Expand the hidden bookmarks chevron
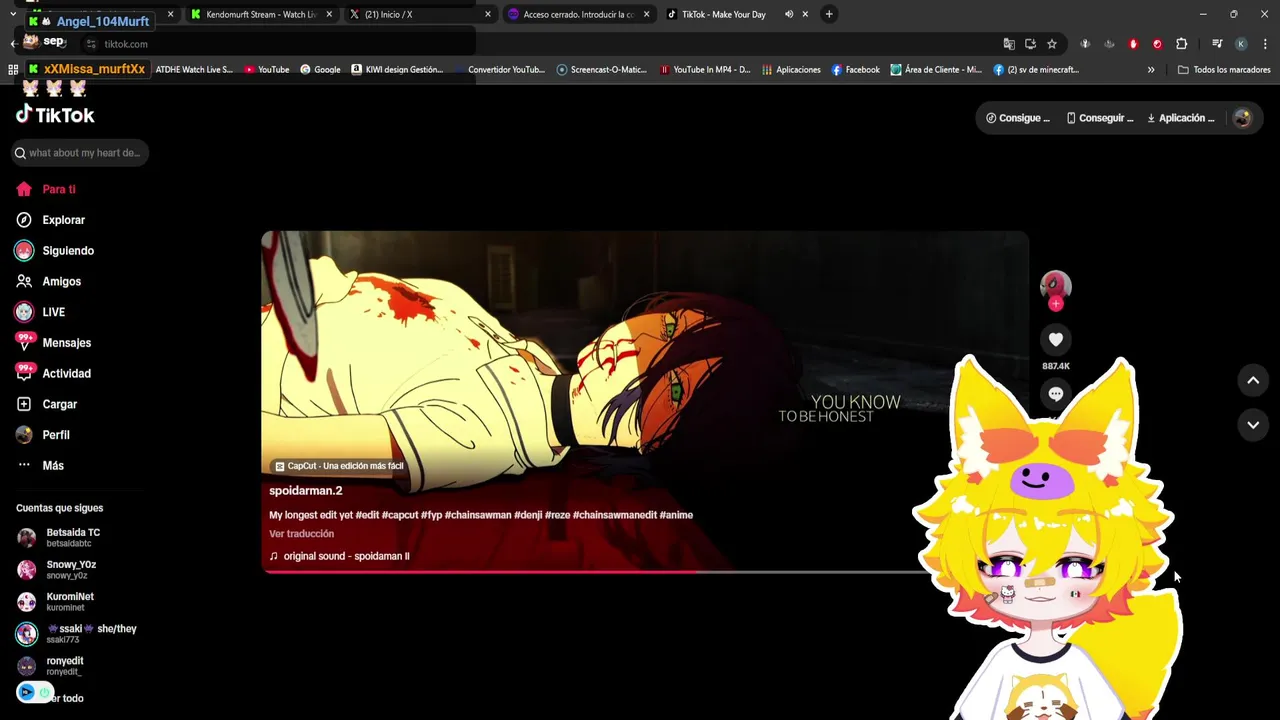 (1151, 70)
